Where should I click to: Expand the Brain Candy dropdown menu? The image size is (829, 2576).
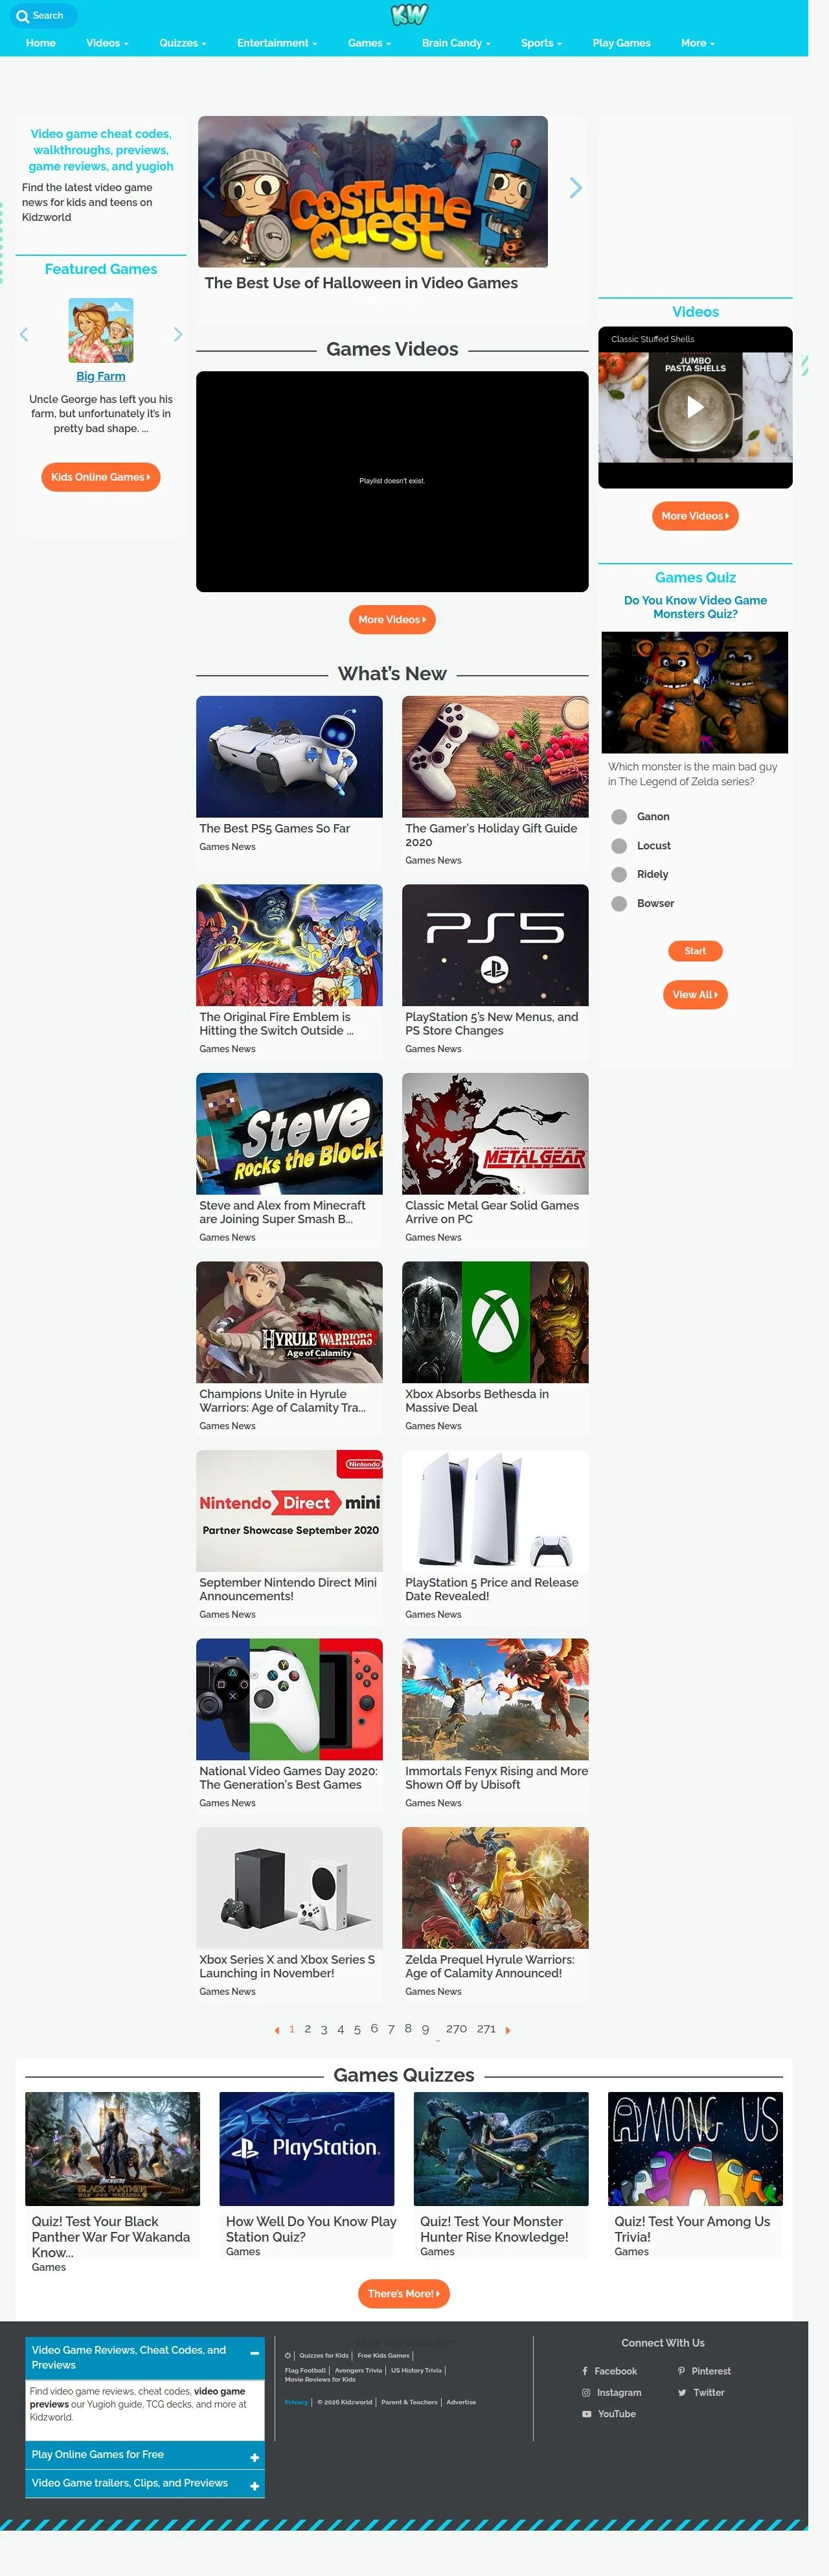tap(456, 43)
